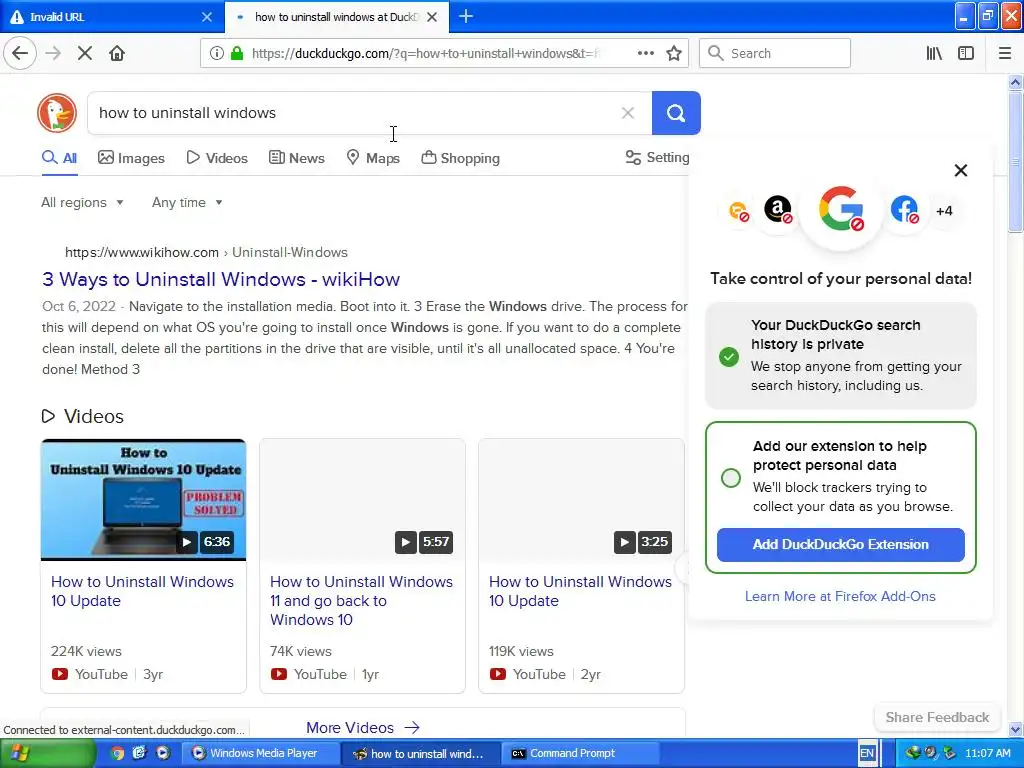Select the Invalid URL browser tab

point(111,17)
